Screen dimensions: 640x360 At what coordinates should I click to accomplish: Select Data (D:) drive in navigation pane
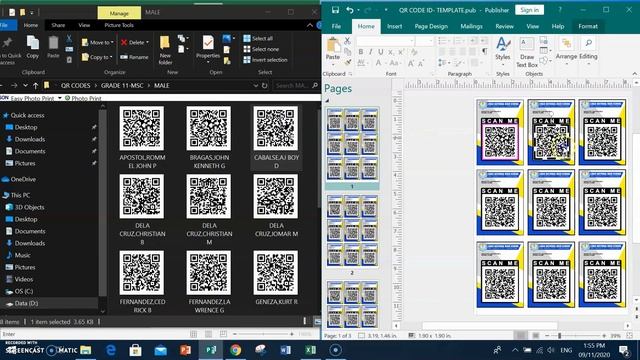click(x=26, y=303)
